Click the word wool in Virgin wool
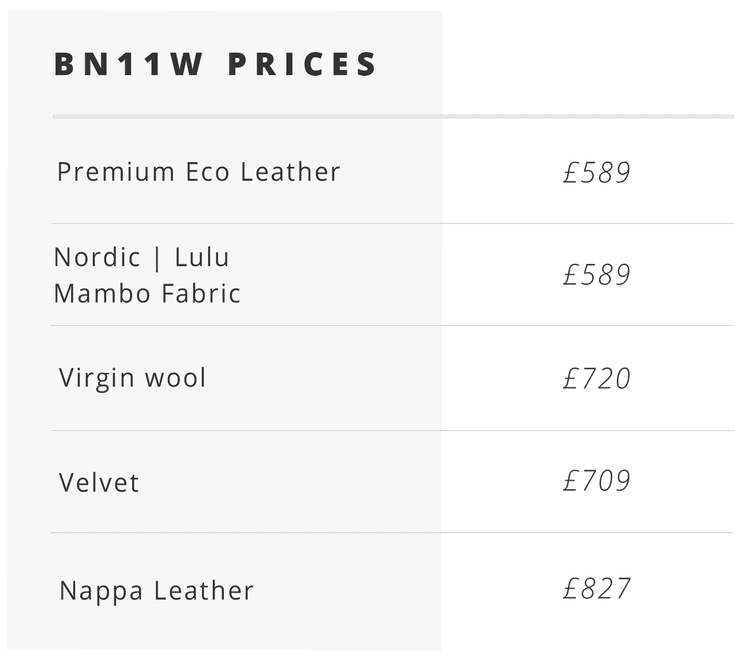The width and height of the screenshot is (750, 658). [175, 378]
